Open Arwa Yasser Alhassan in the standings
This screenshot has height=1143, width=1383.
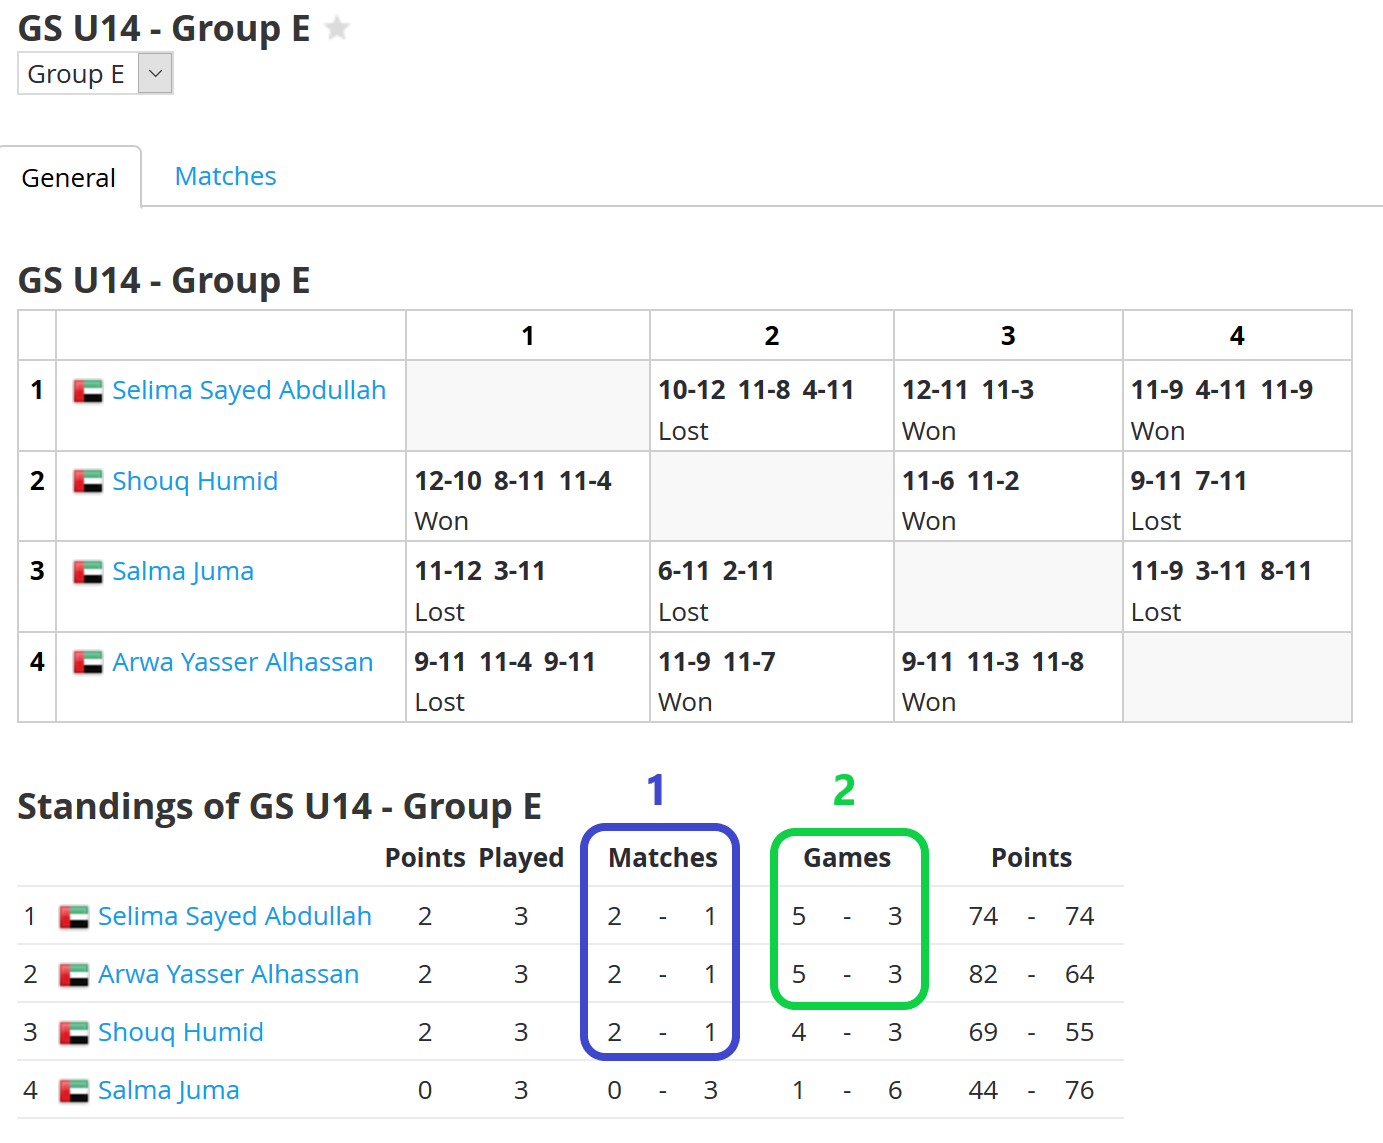(x=229, y=974)
